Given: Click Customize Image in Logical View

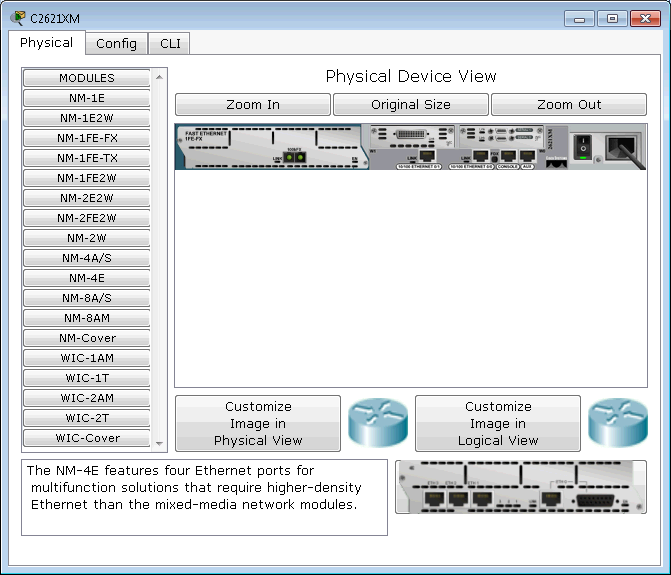Looking at the screenshot, I should 498,423.
